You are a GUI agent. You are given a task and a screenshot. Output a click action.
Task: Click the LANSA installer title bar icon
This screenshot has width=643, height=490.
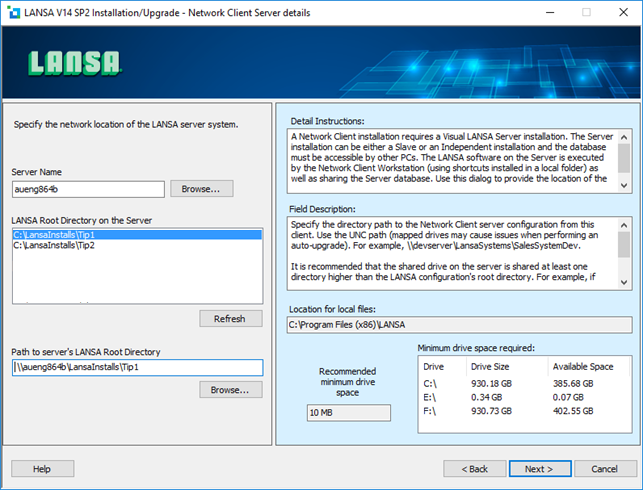pos(14,12)
